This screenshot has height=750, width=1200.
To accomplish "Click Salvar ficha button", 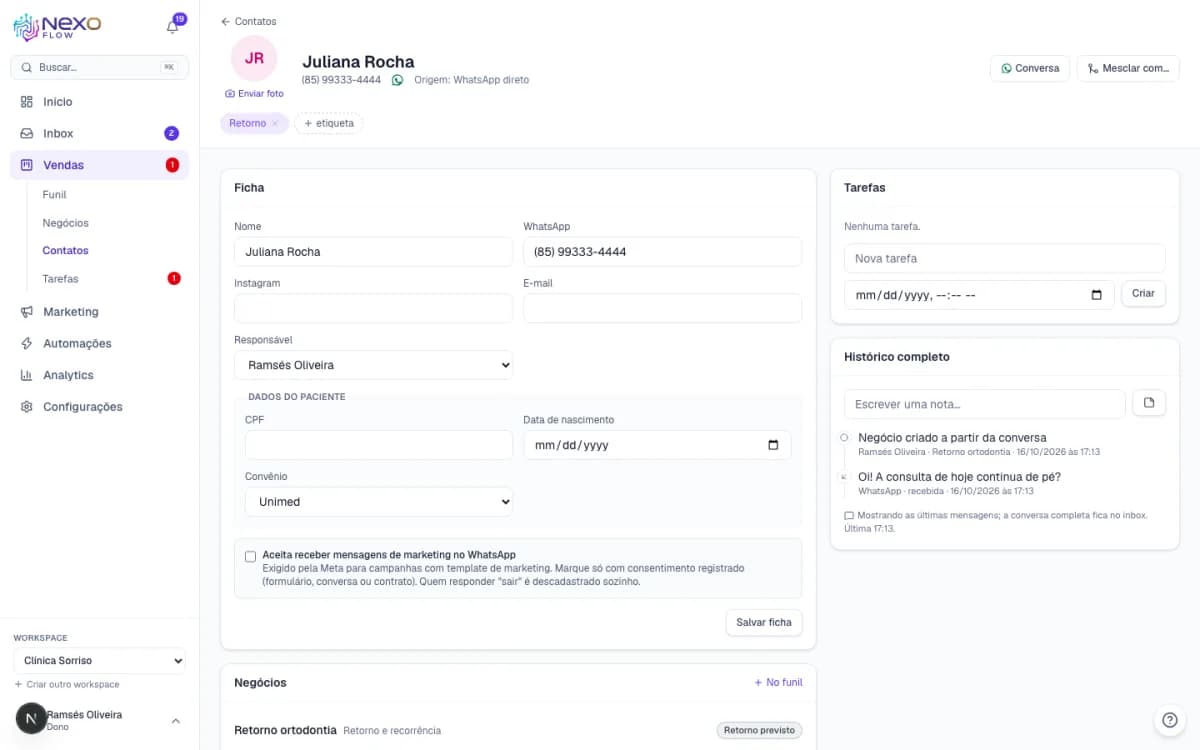I will pos(764,622).
